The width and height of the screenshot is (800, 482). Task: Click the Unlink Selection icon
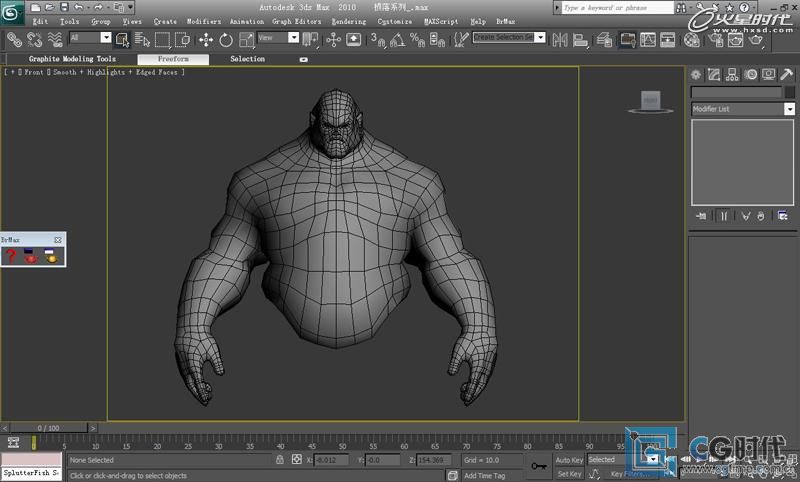(x=34, y=39)
